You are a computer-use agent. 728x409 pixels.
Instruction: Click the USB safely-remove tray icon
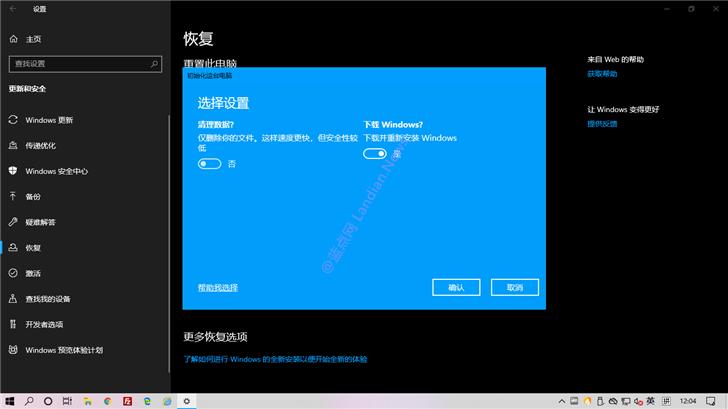[x=600, y=401]
